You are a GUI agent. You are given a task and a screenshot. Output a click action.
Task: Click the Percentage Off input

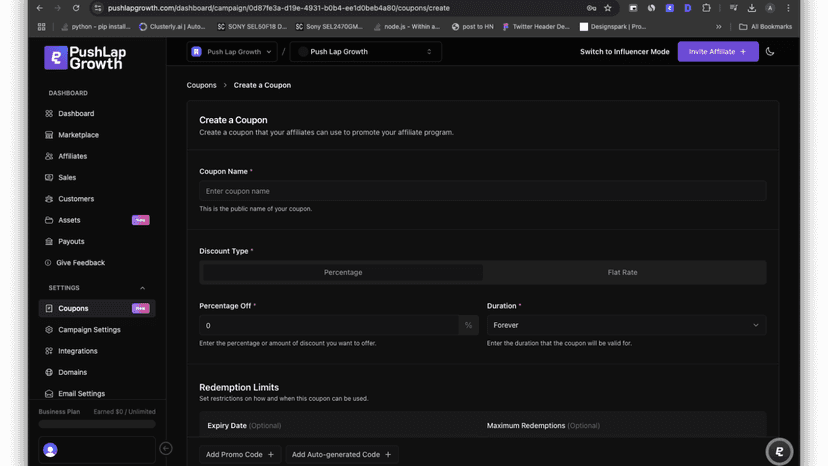point(329,325)
